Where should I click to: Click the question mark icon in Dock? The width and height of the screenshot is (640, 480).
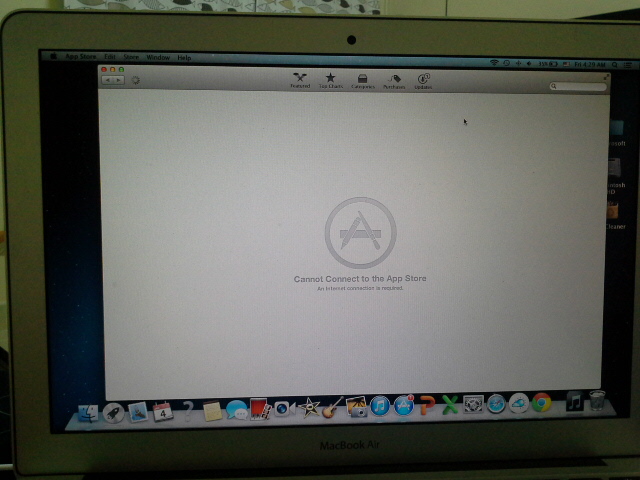[188, 410]
